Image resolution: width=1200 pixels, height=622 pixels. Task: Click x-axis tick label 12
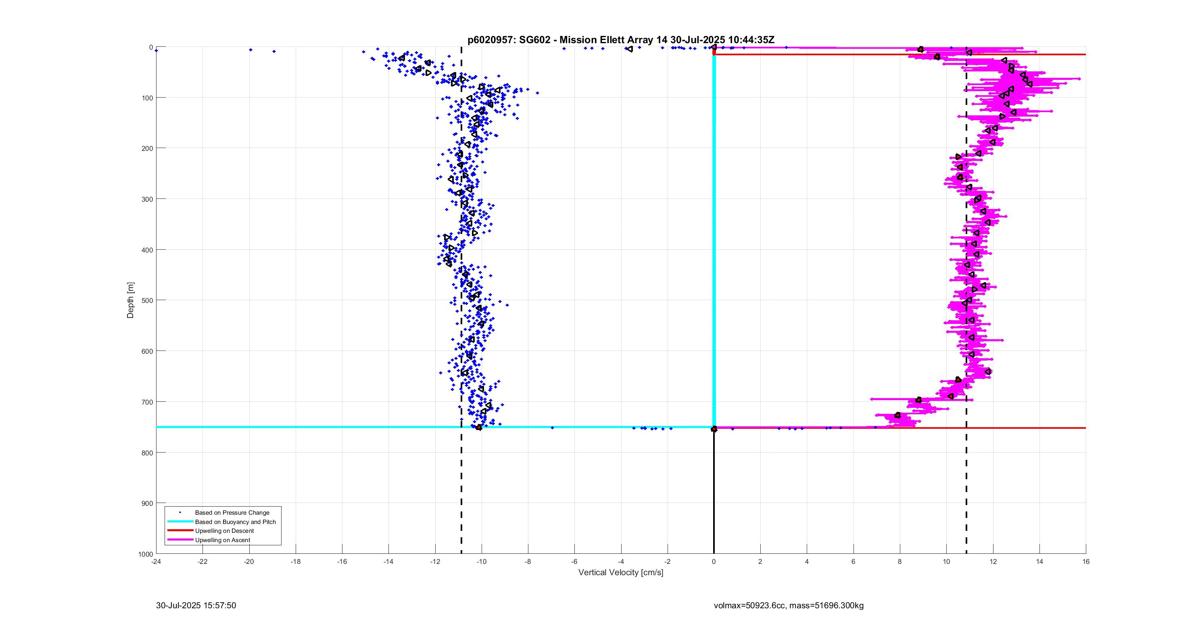(x=993, y=561)
